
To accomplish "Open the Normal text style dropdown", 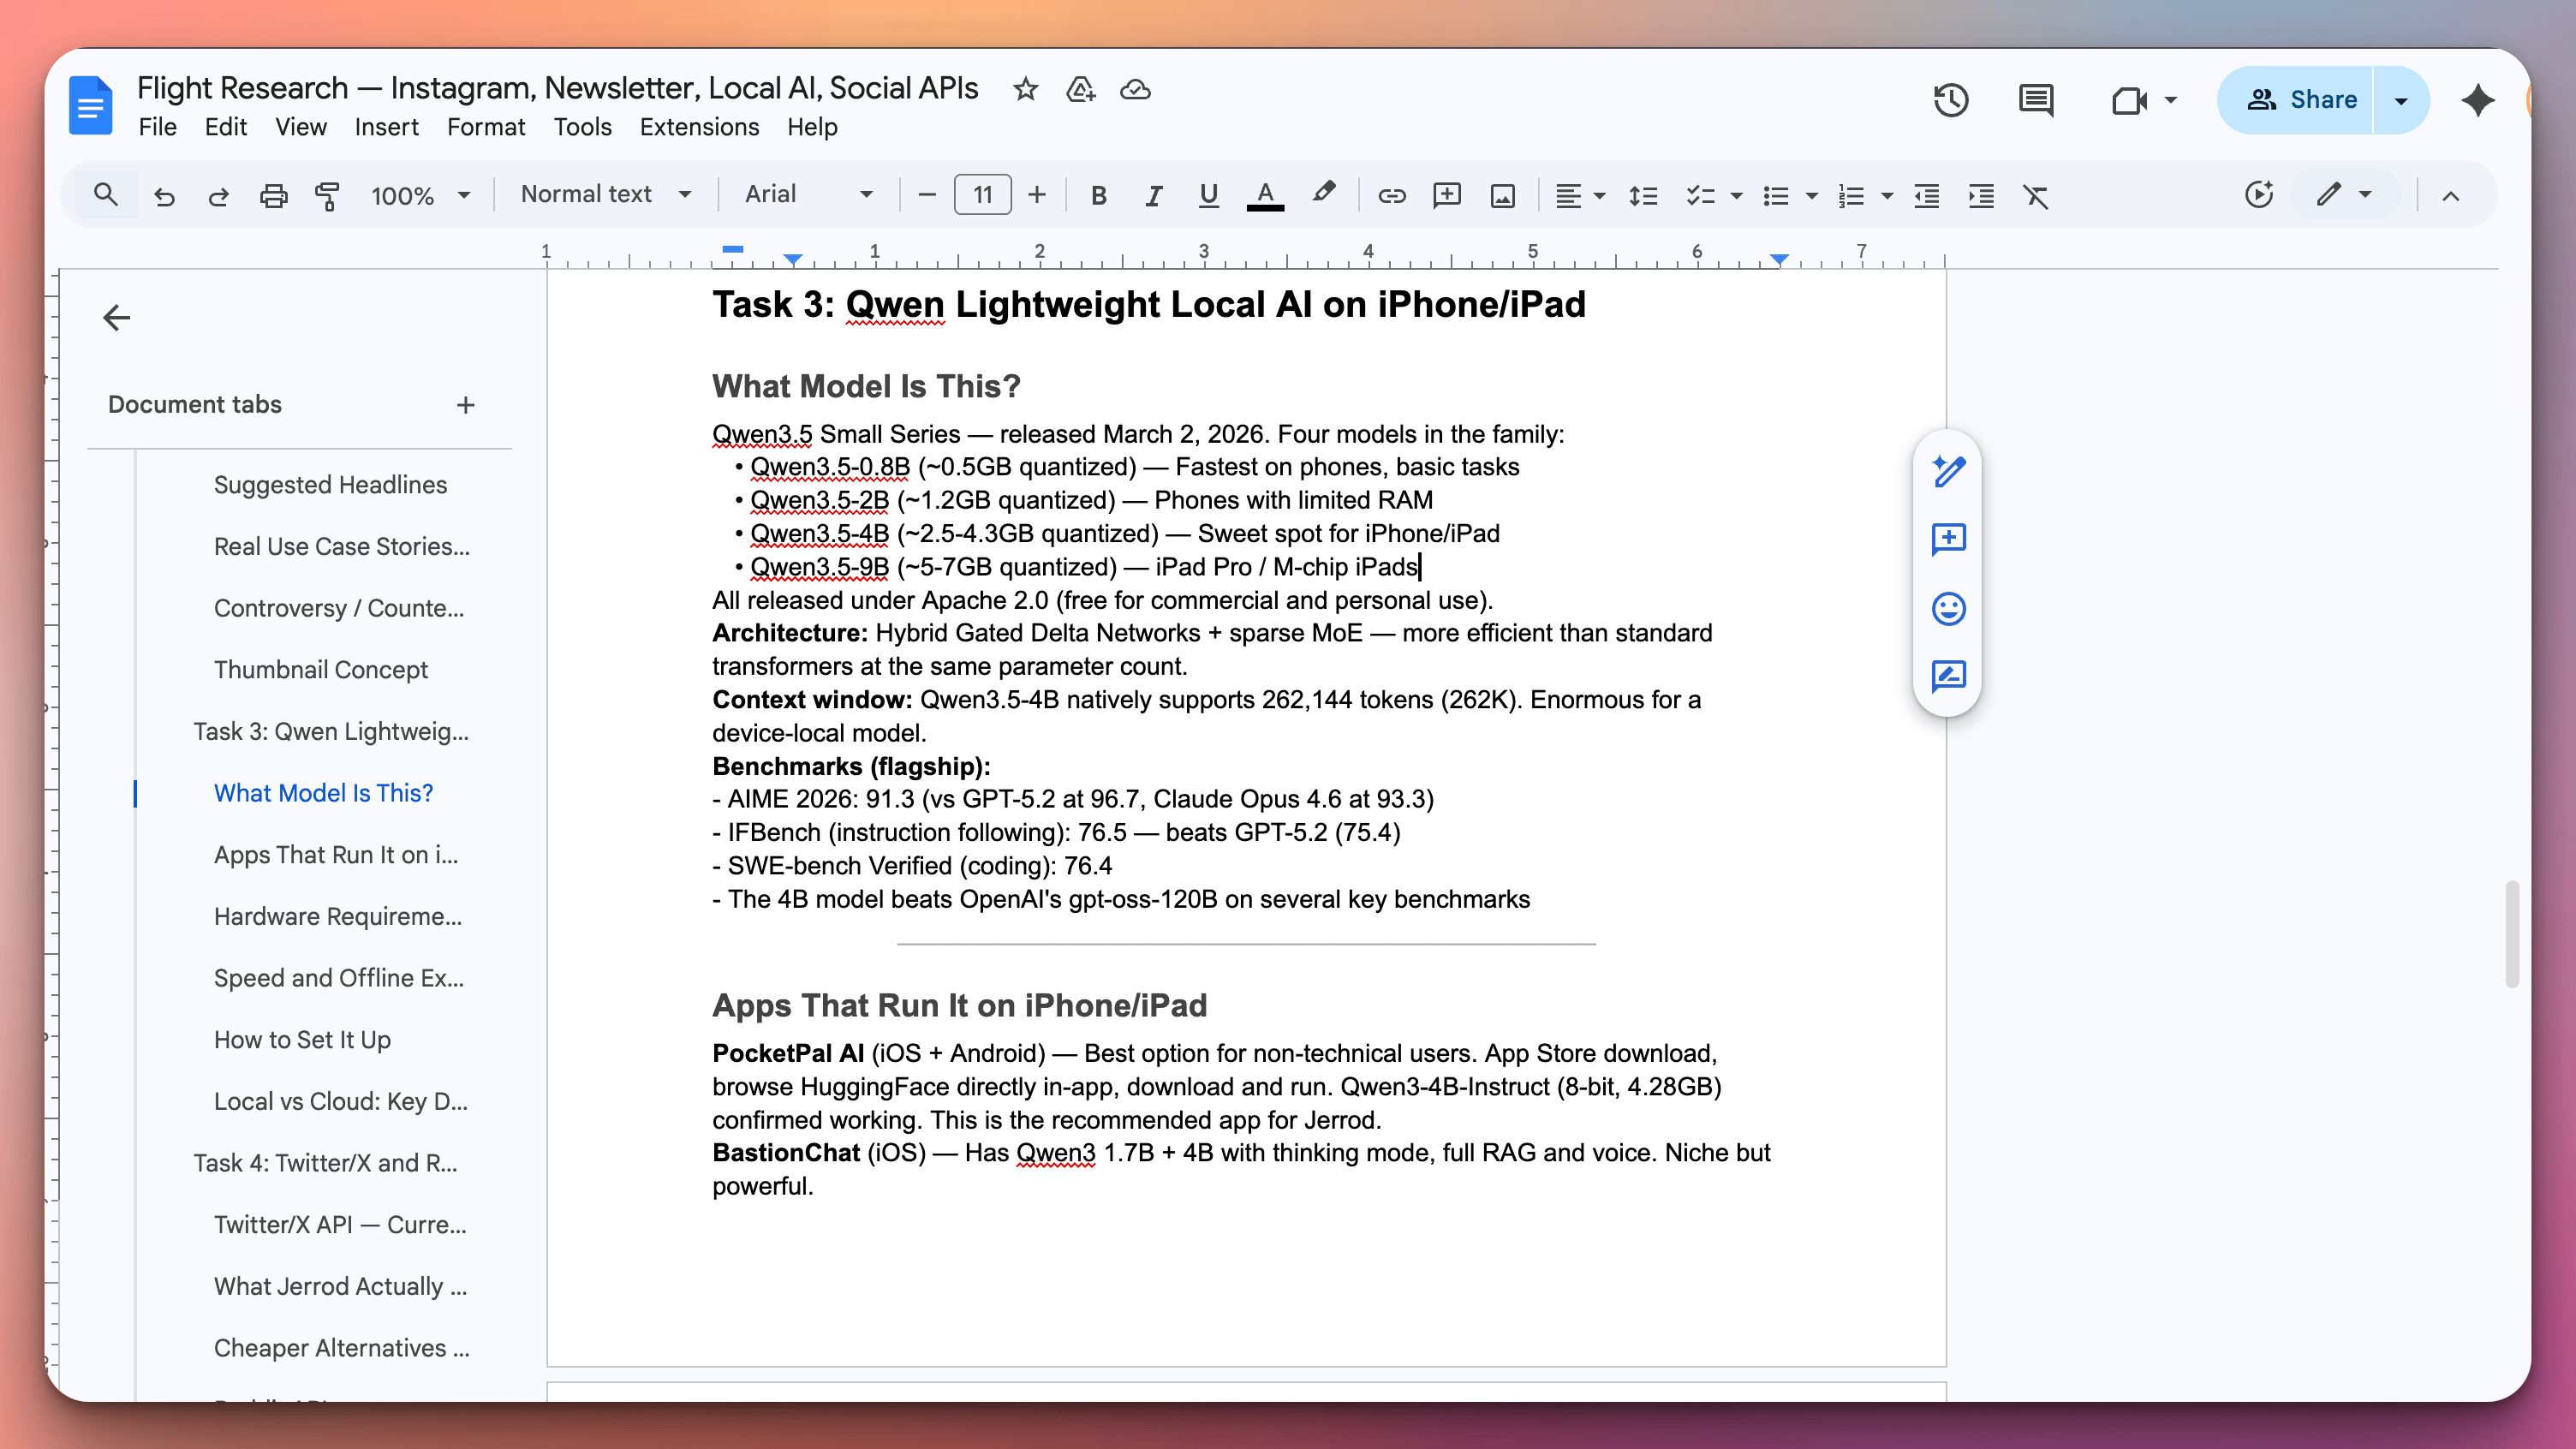I will (605, 194).
